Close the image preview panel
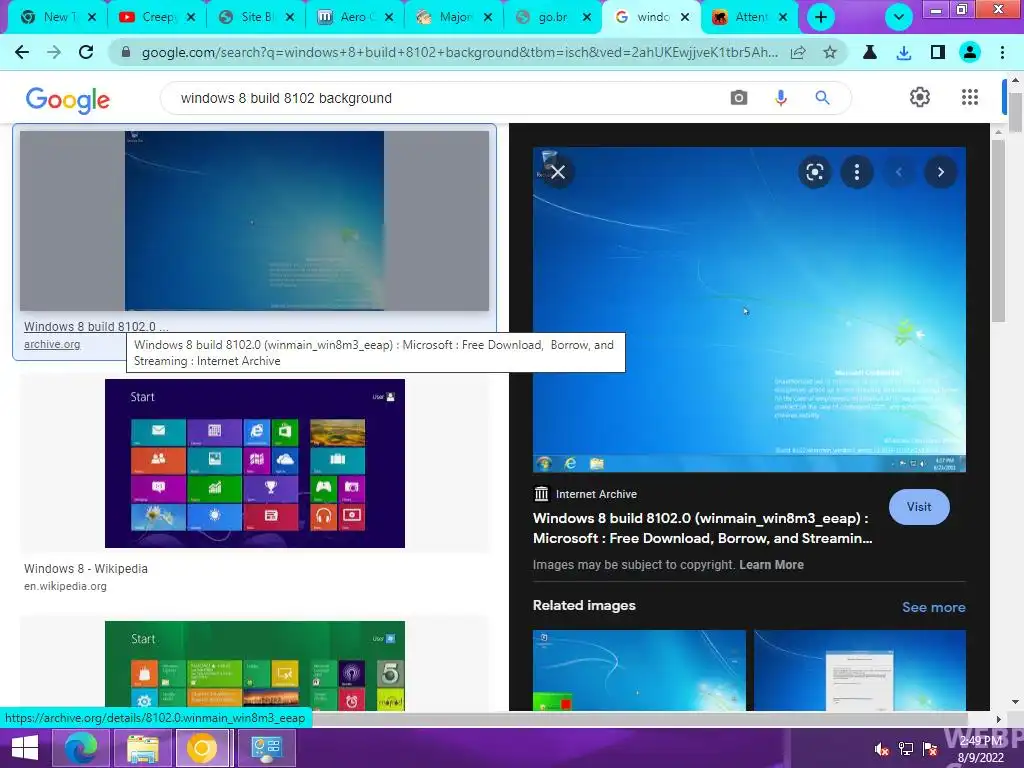The height and width of the screenshot is (768, 1024). click(x=558, y=172)
